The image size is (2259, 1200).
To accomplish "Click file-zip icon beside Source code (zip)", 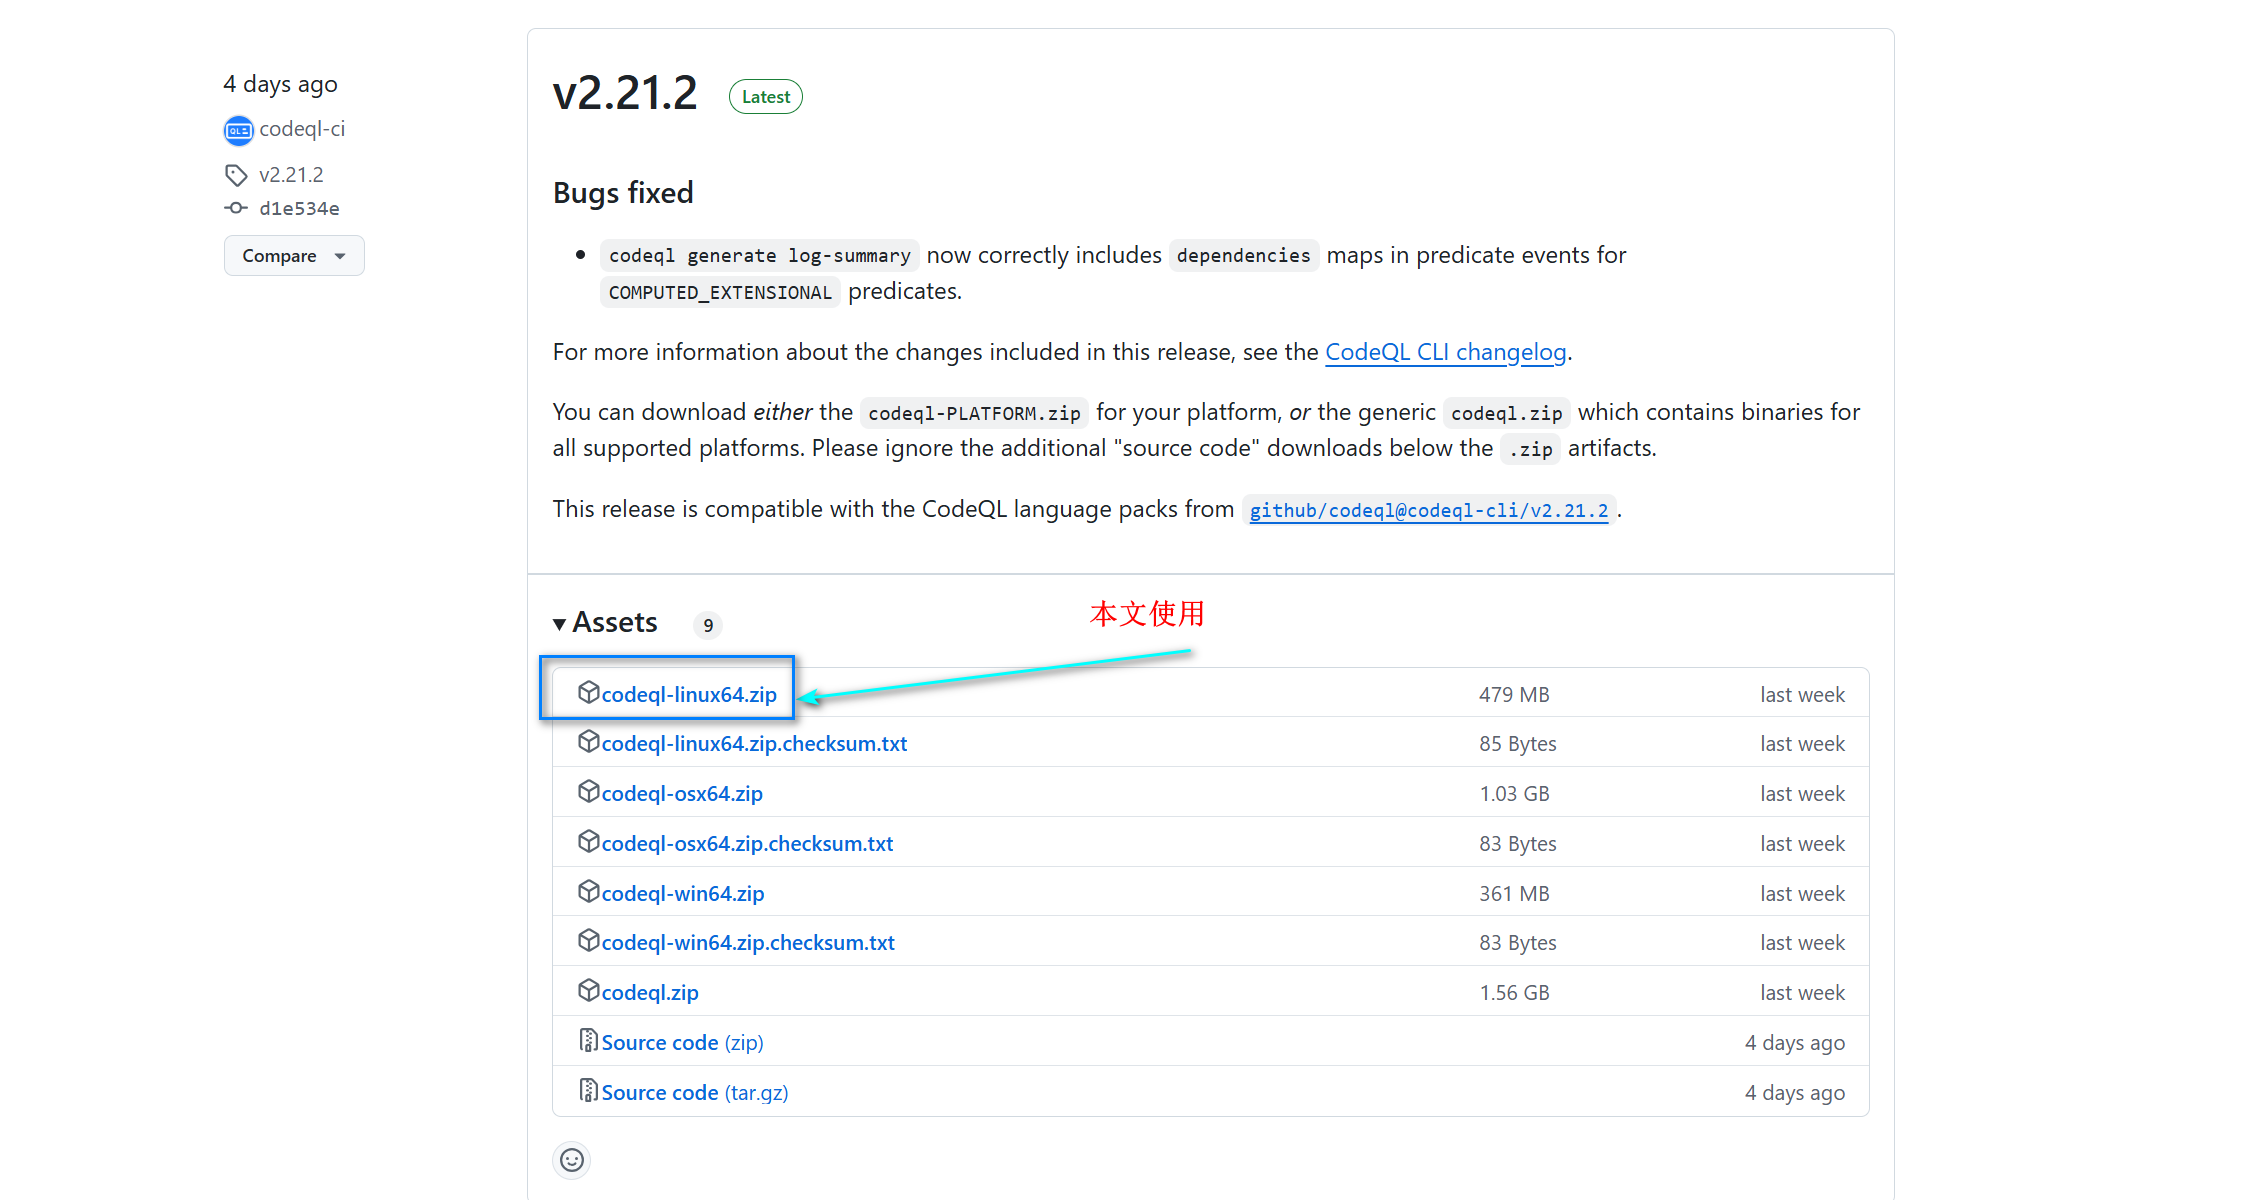I will (x=588, y=1041).
